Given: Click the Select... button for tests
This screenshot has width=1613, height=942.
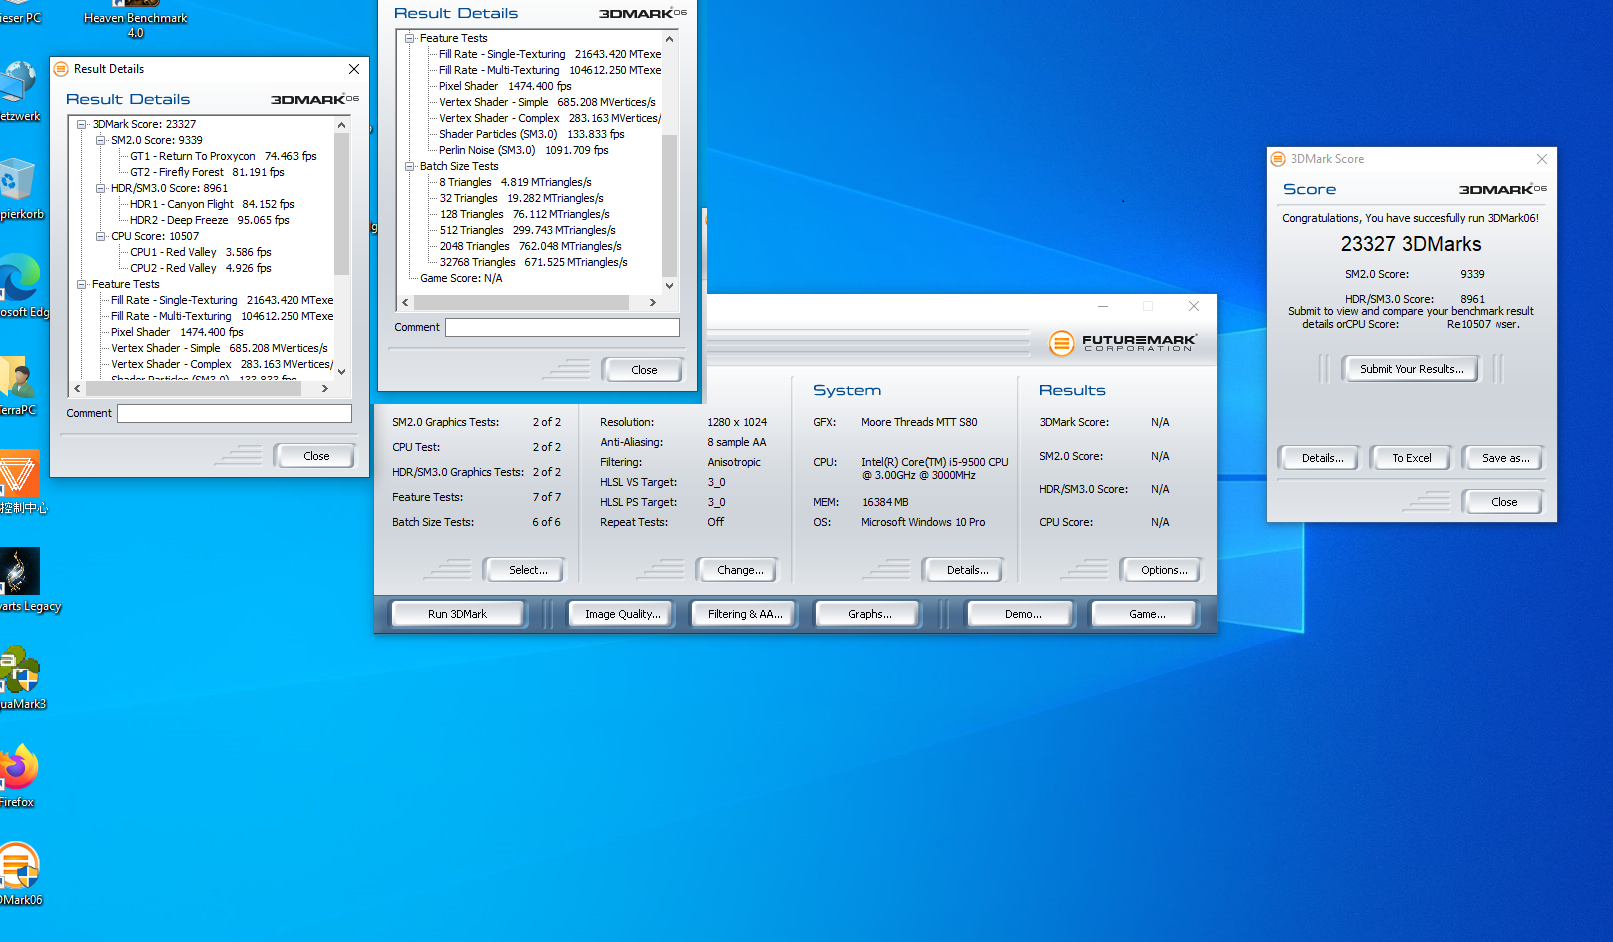Looking at the screenshot, I should (527, 570).
